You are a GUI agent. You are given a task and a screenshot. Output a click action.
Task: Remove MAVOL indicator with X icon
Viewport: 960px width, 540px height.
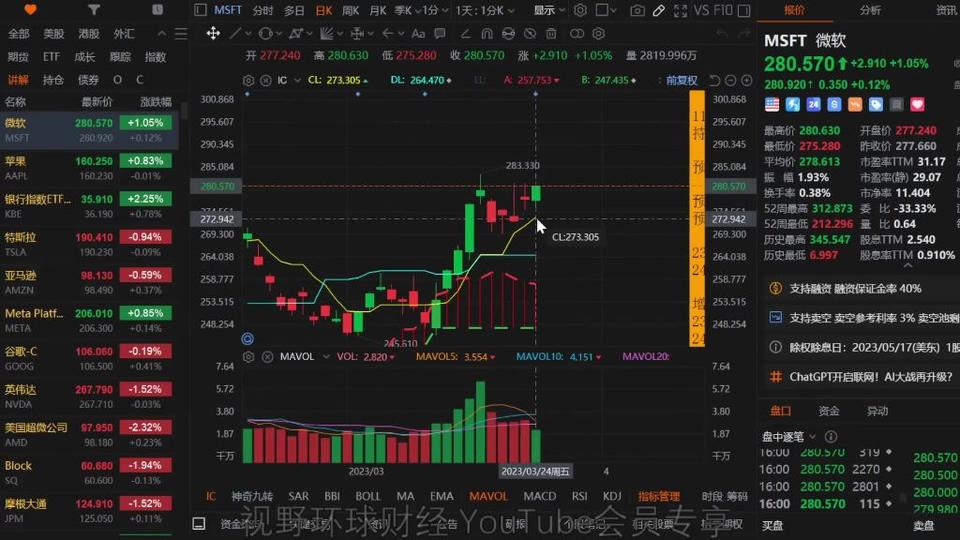(x=268, y=356)
